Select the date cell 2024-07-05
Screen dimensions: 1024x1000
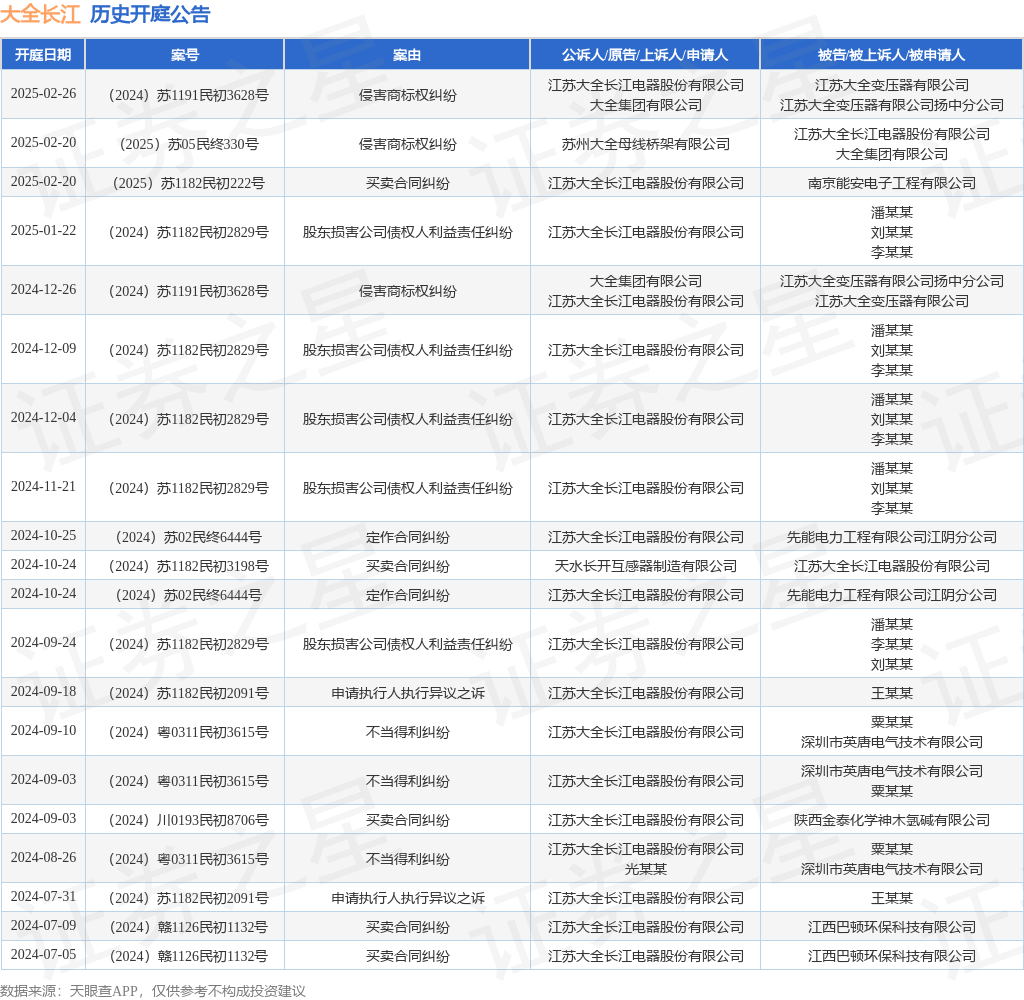(43, 955)
